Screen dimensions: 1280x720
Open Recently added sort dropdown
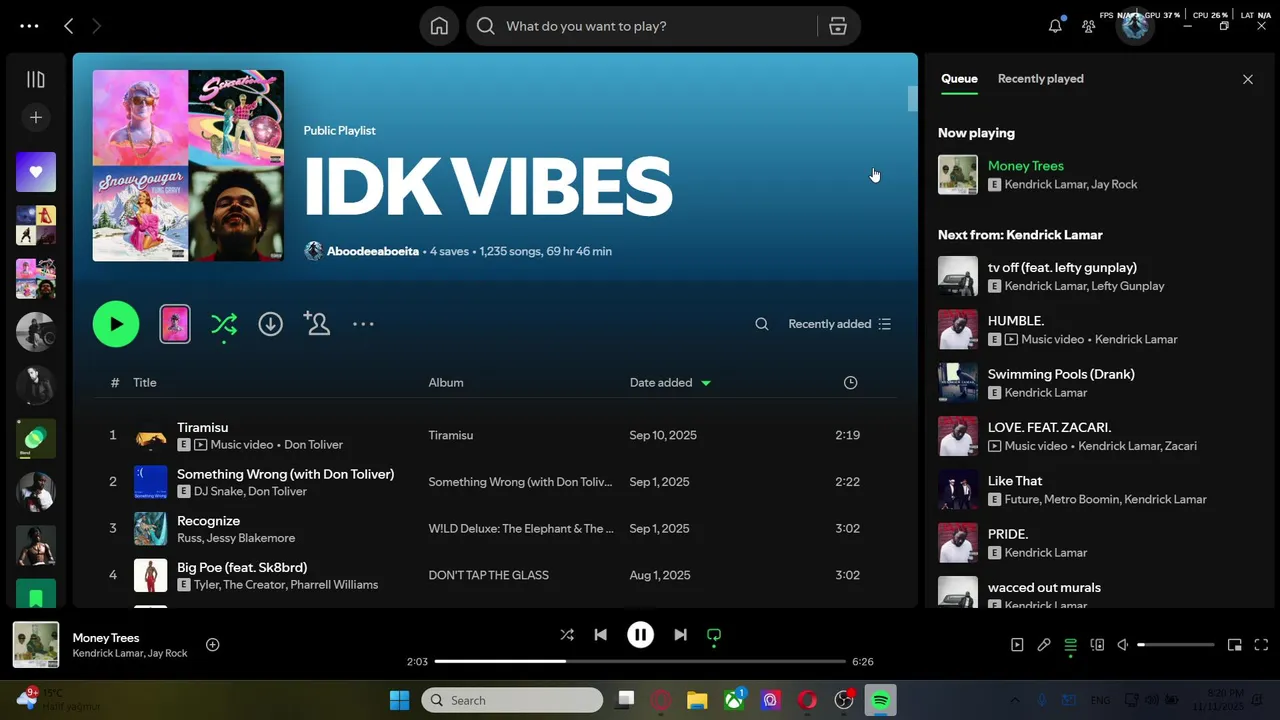pos(839,324)
